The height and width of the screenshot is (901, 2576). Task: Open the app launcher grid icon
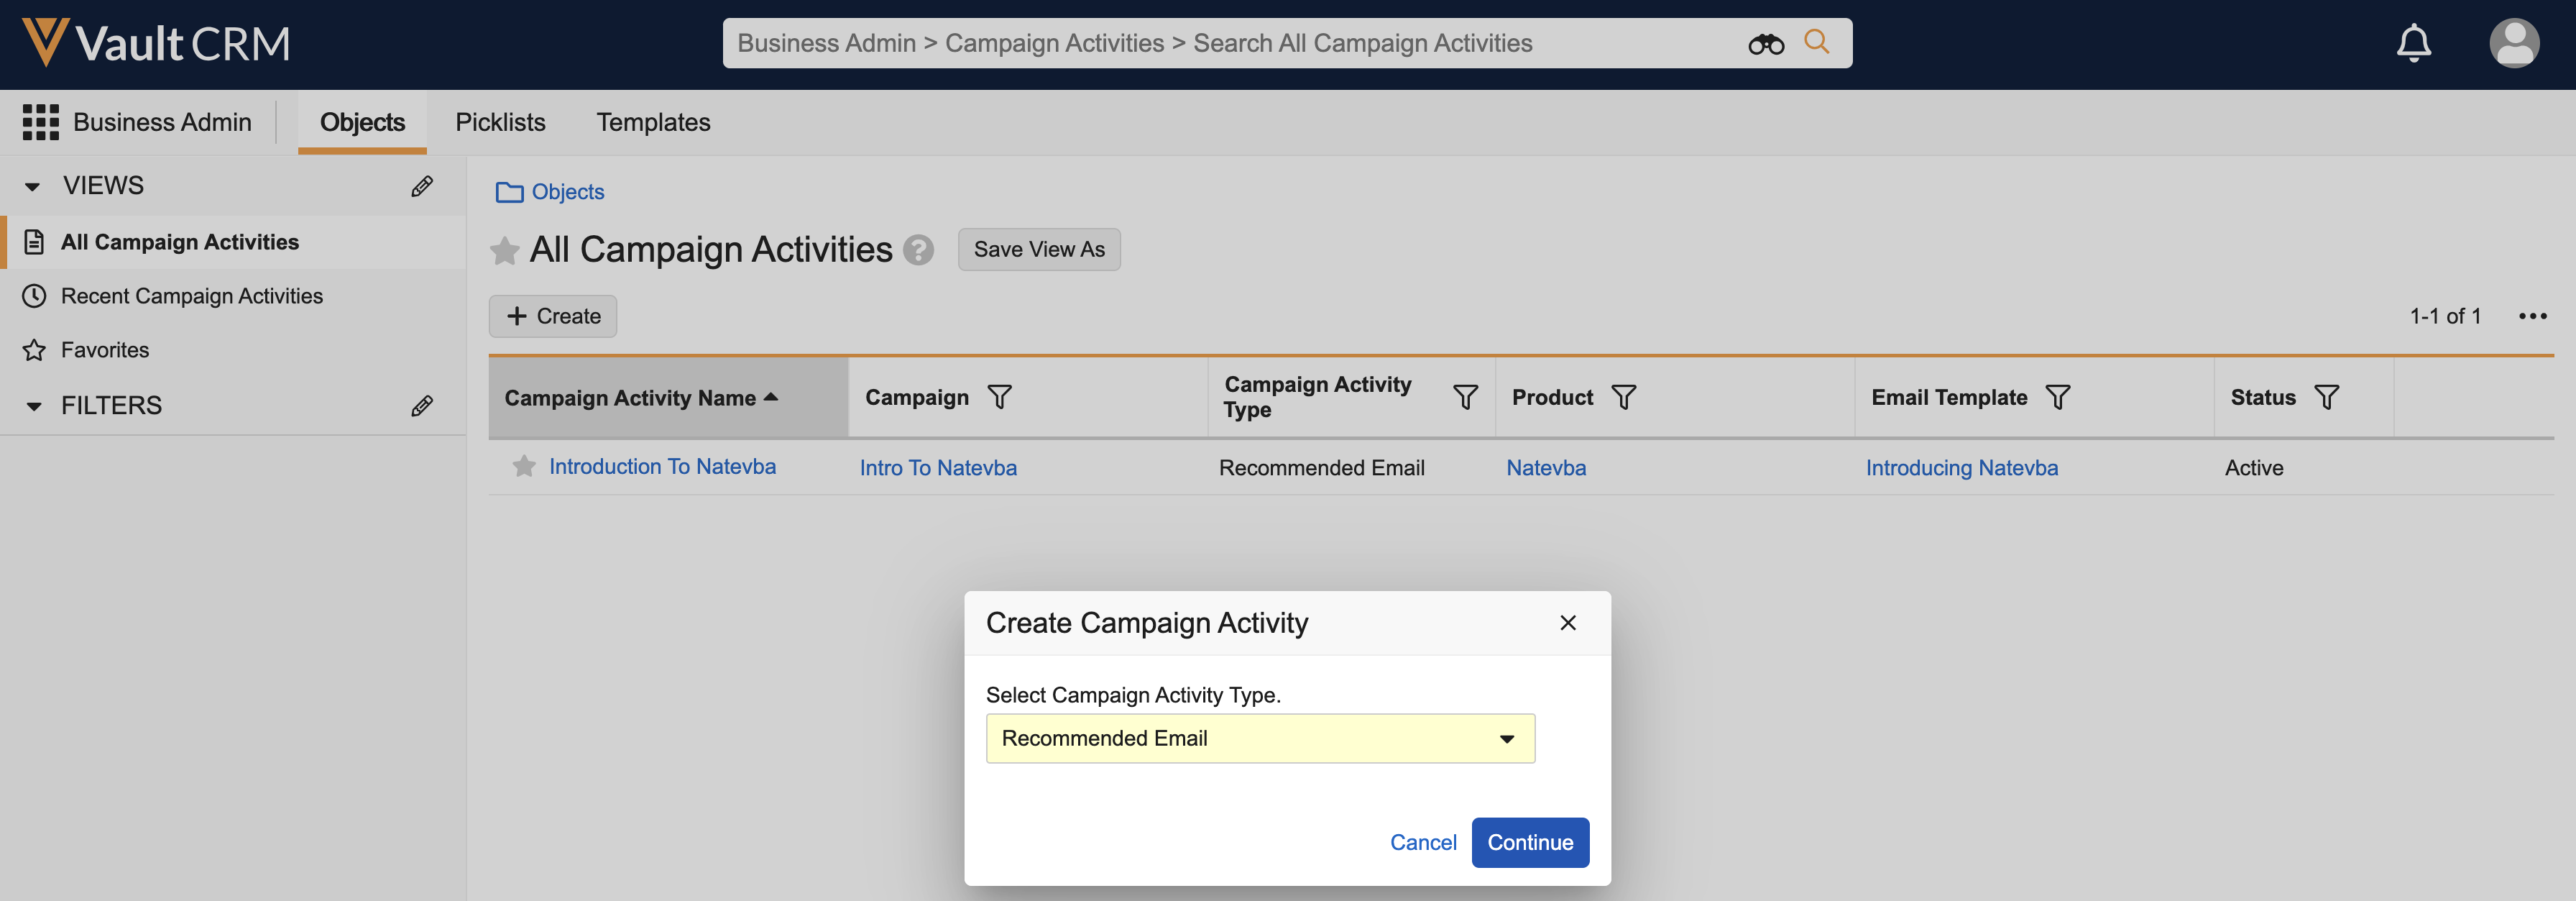point(41,122)
